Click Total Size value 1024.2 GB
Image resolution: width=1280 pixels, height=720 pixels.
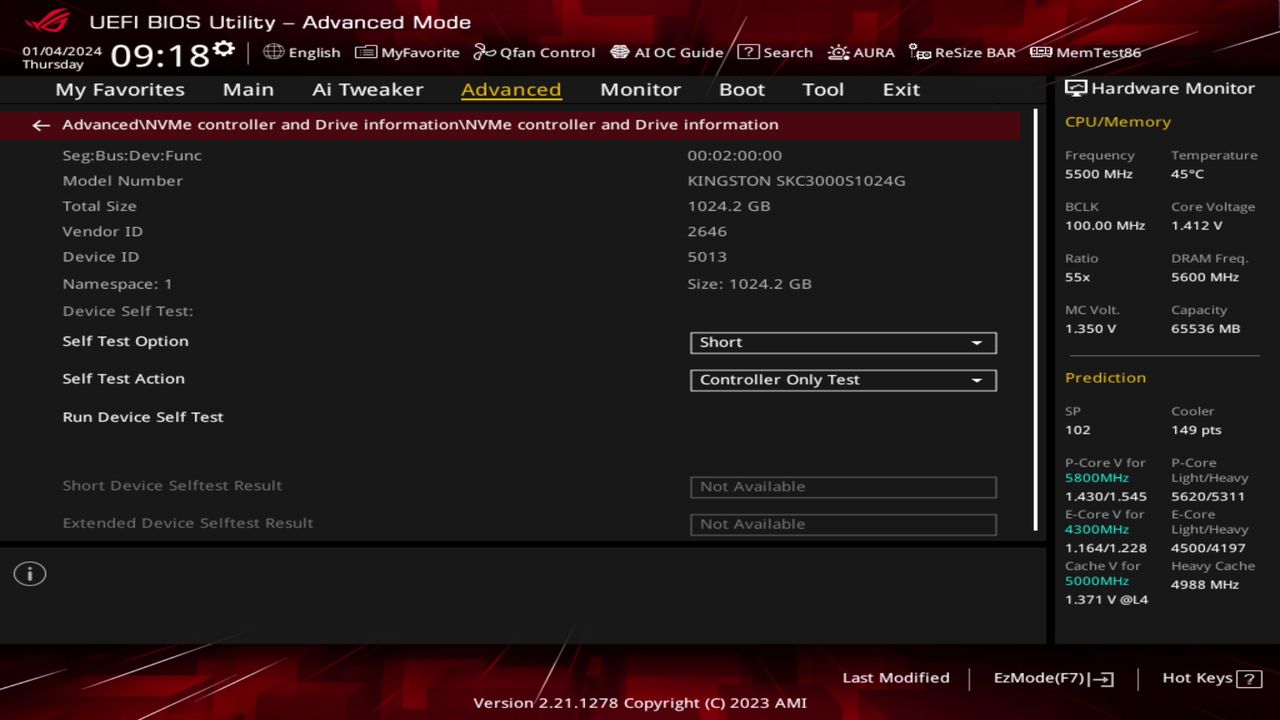[x=728, y=206]
